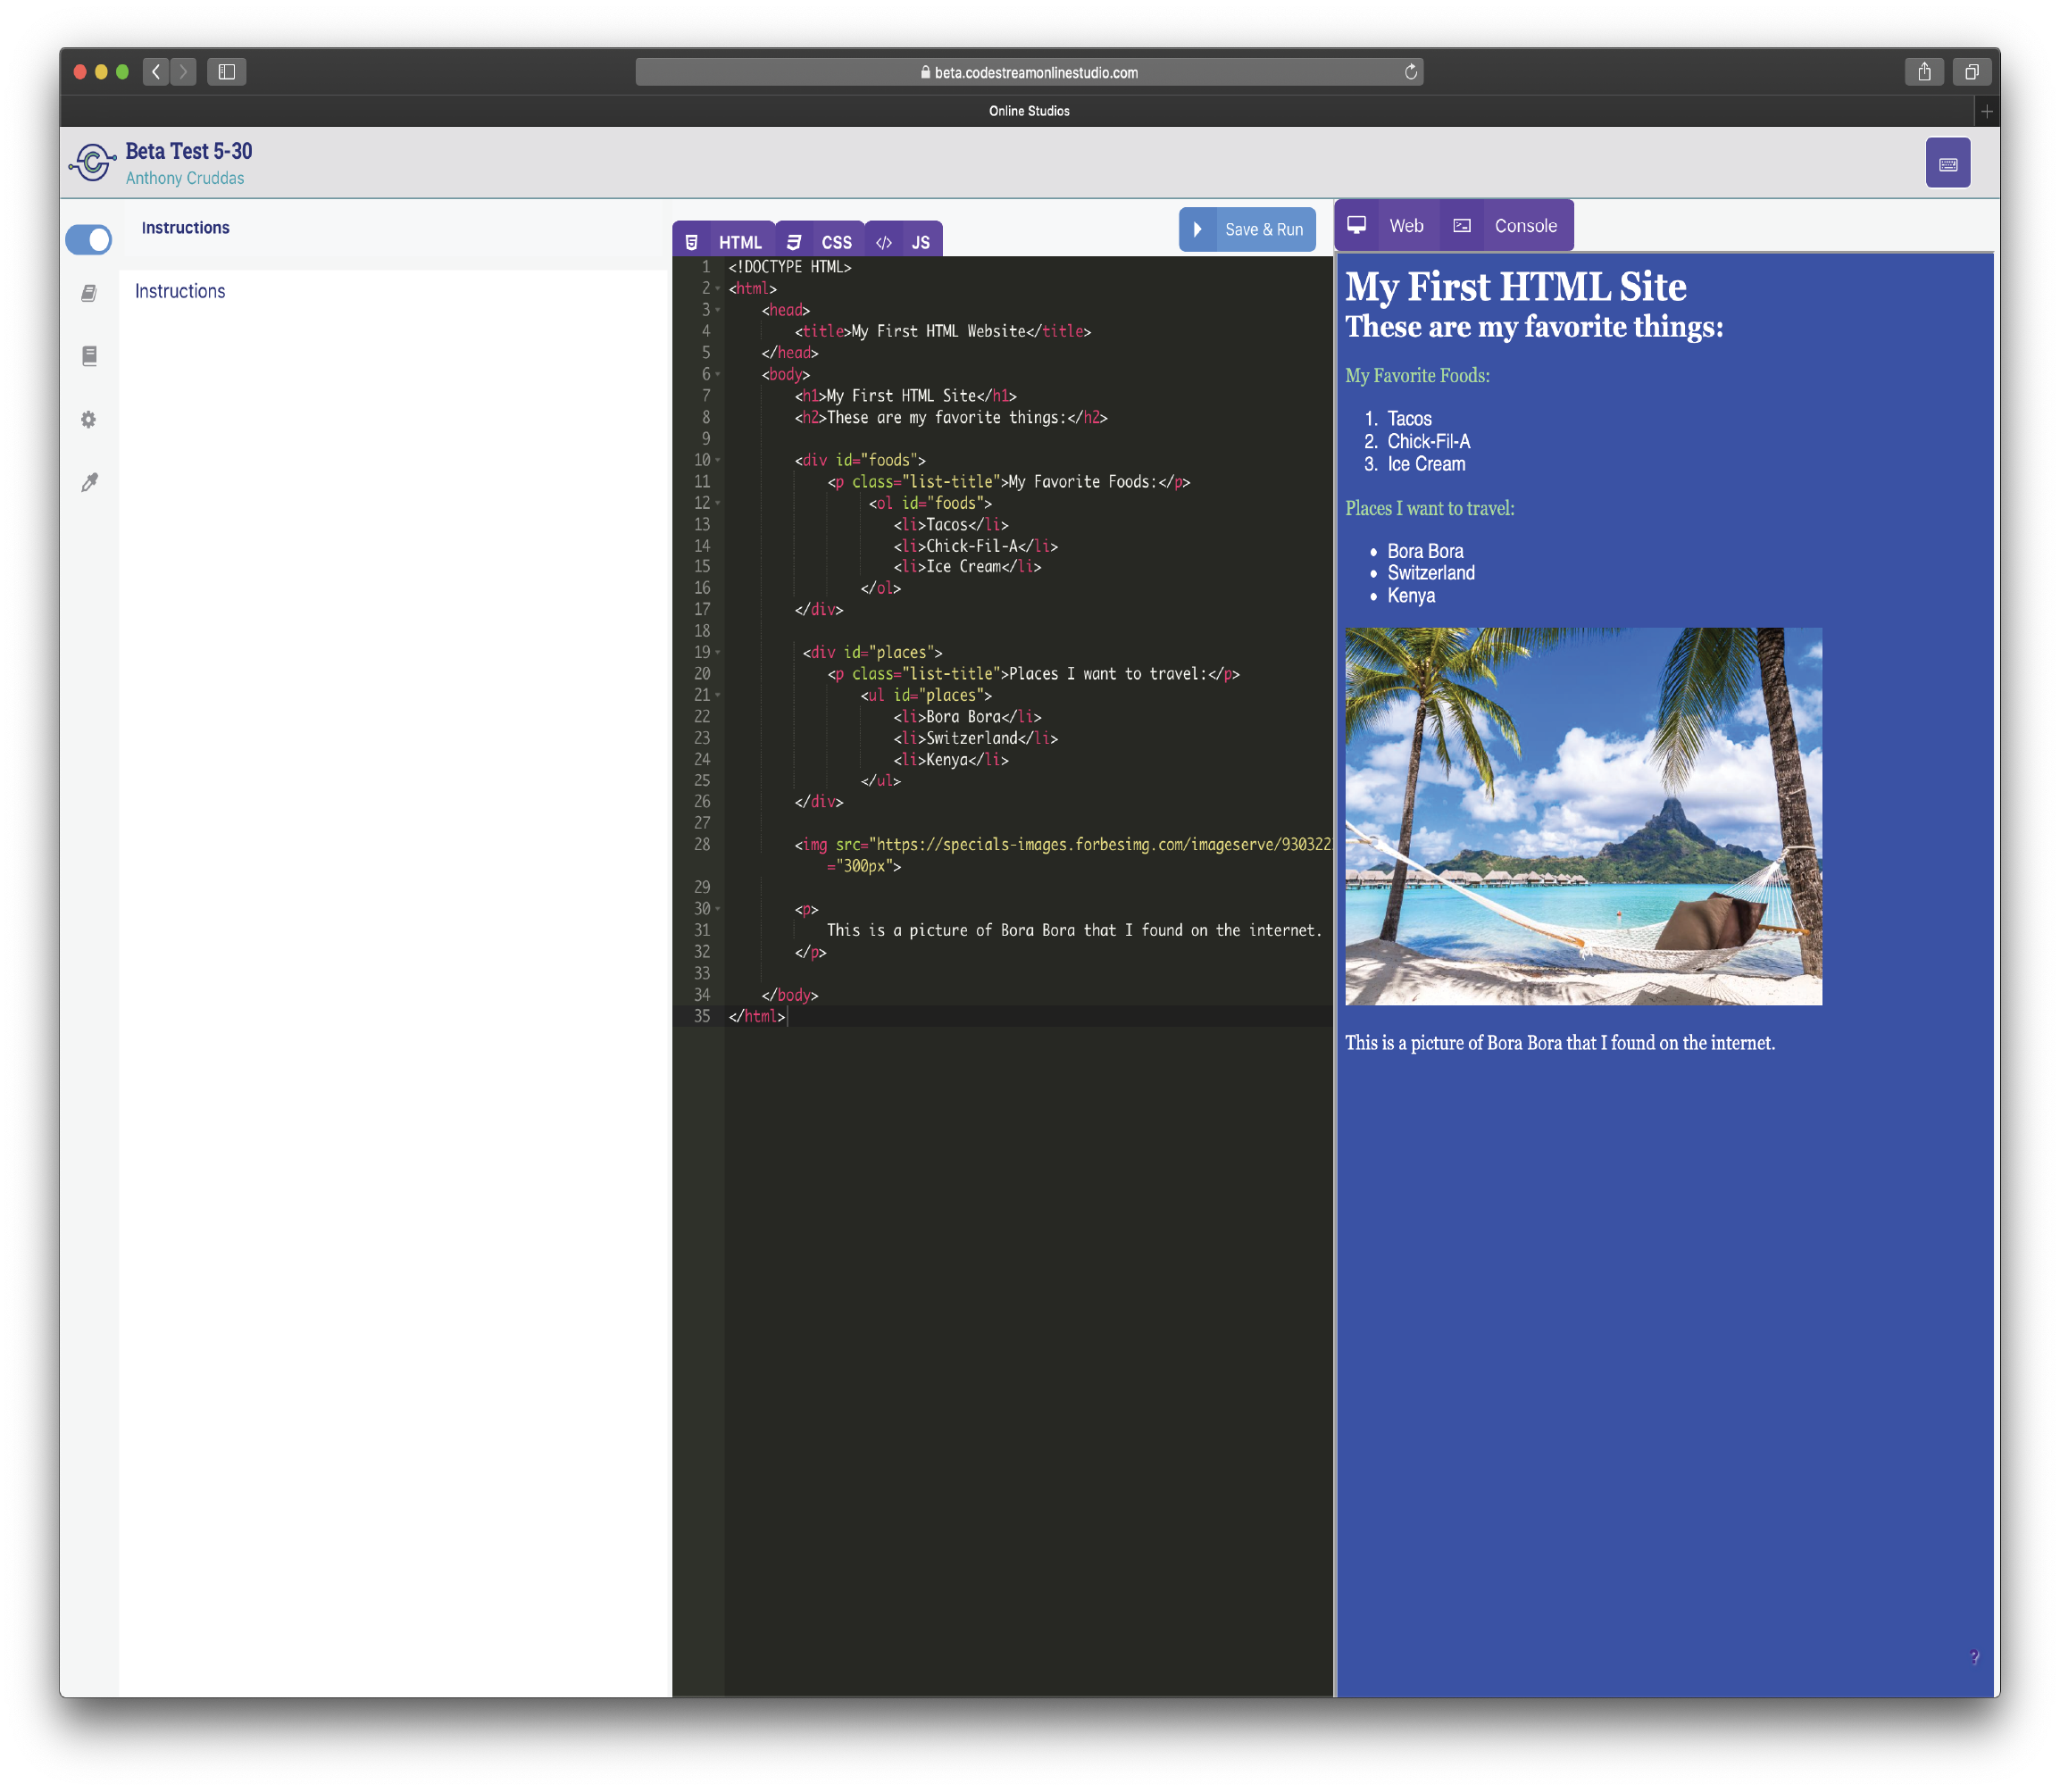Open the book resources icon in the sidebar
The height and width of the screenshot is (1792, 2060).
click(89, 356)
